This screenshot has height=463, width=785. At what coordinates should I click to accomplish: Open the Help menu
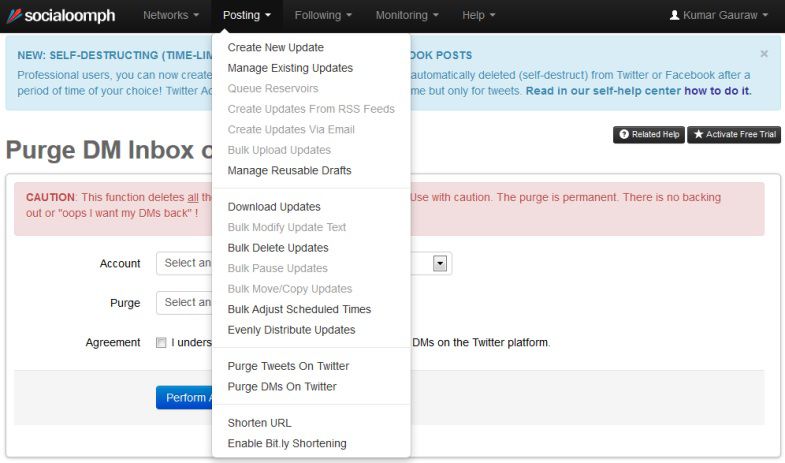479,16
